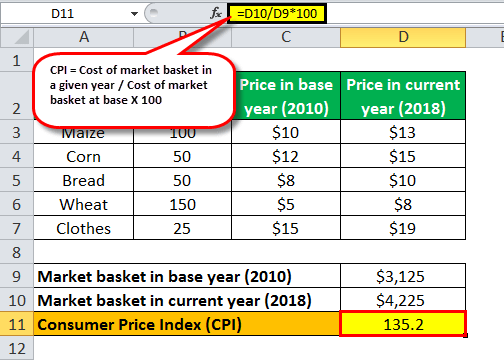Click the 'Wheat' cell

coord(84,204)
